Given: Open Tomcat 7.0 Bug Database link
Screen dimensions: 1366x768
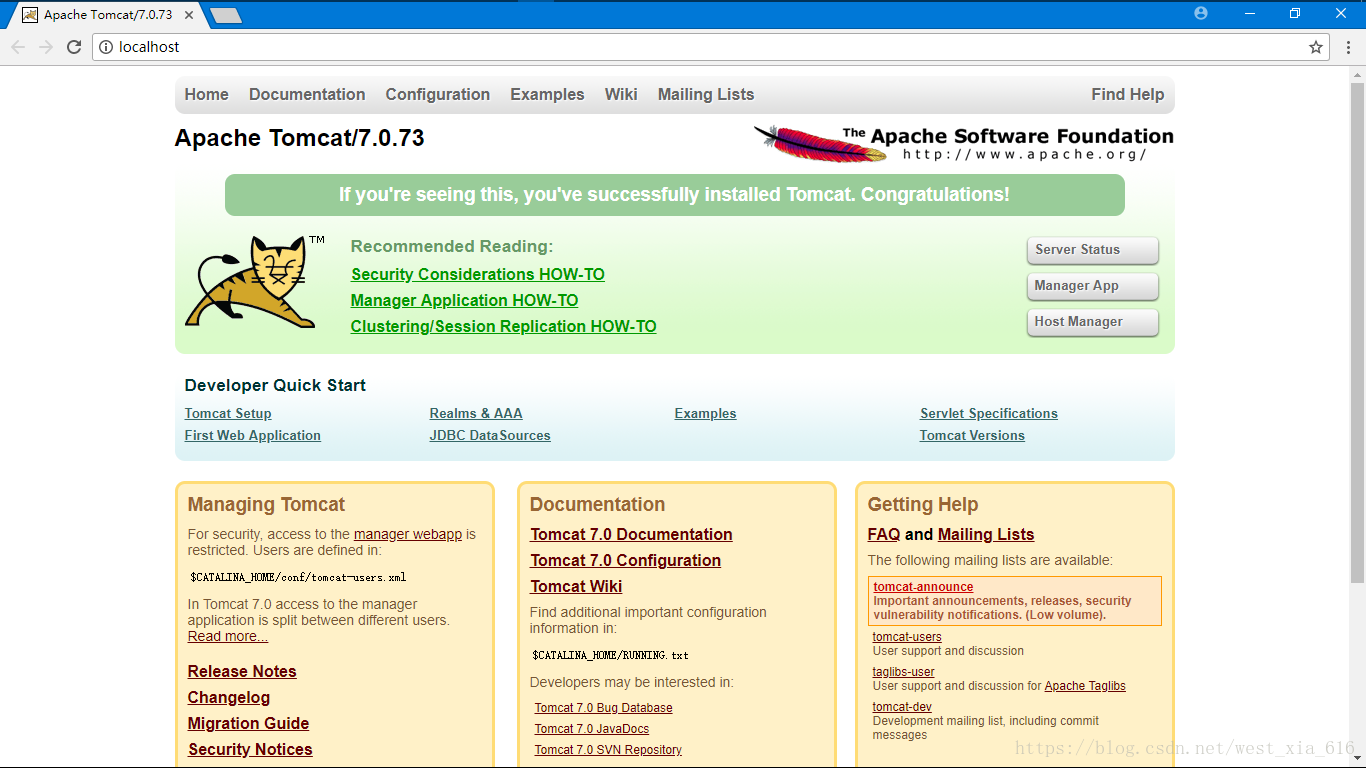Looking at the screenshot, I should click(x=604, y=708).
